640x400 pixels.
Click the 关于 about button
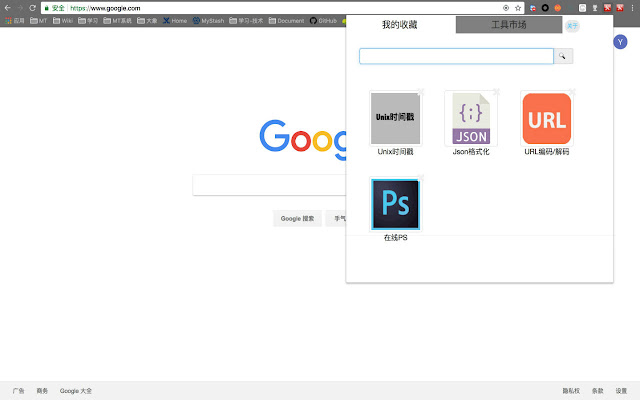[572, 26]
